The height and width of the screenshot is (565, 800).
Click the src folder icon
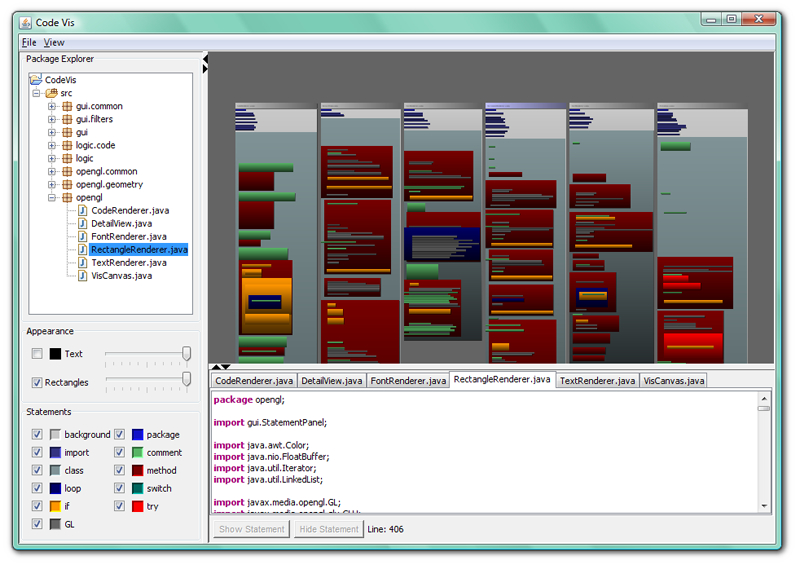tap(50, 93)
